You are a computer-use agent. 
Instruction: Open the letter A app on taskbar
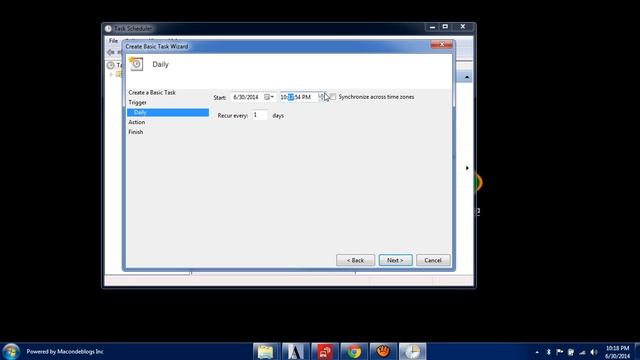(x=295, y=351)
